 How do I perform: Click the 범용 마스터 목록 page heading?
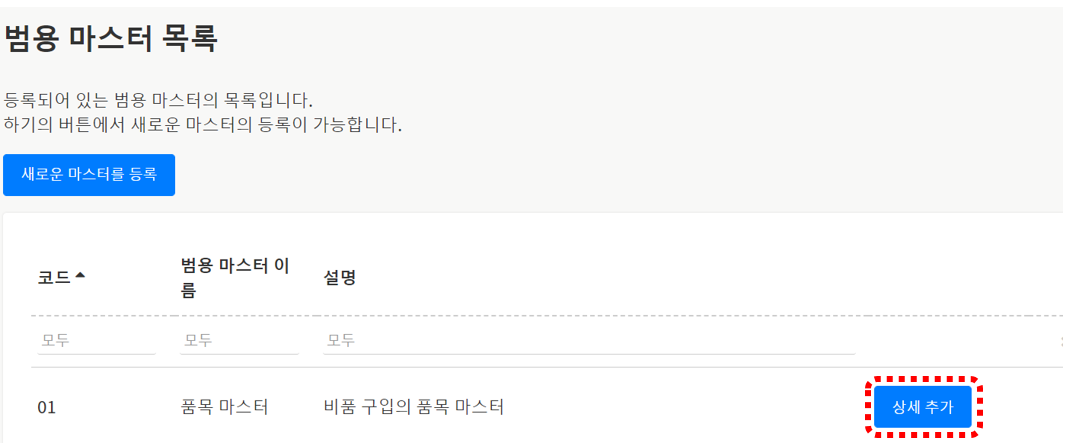pyautogui.click(x=111, y=39)
